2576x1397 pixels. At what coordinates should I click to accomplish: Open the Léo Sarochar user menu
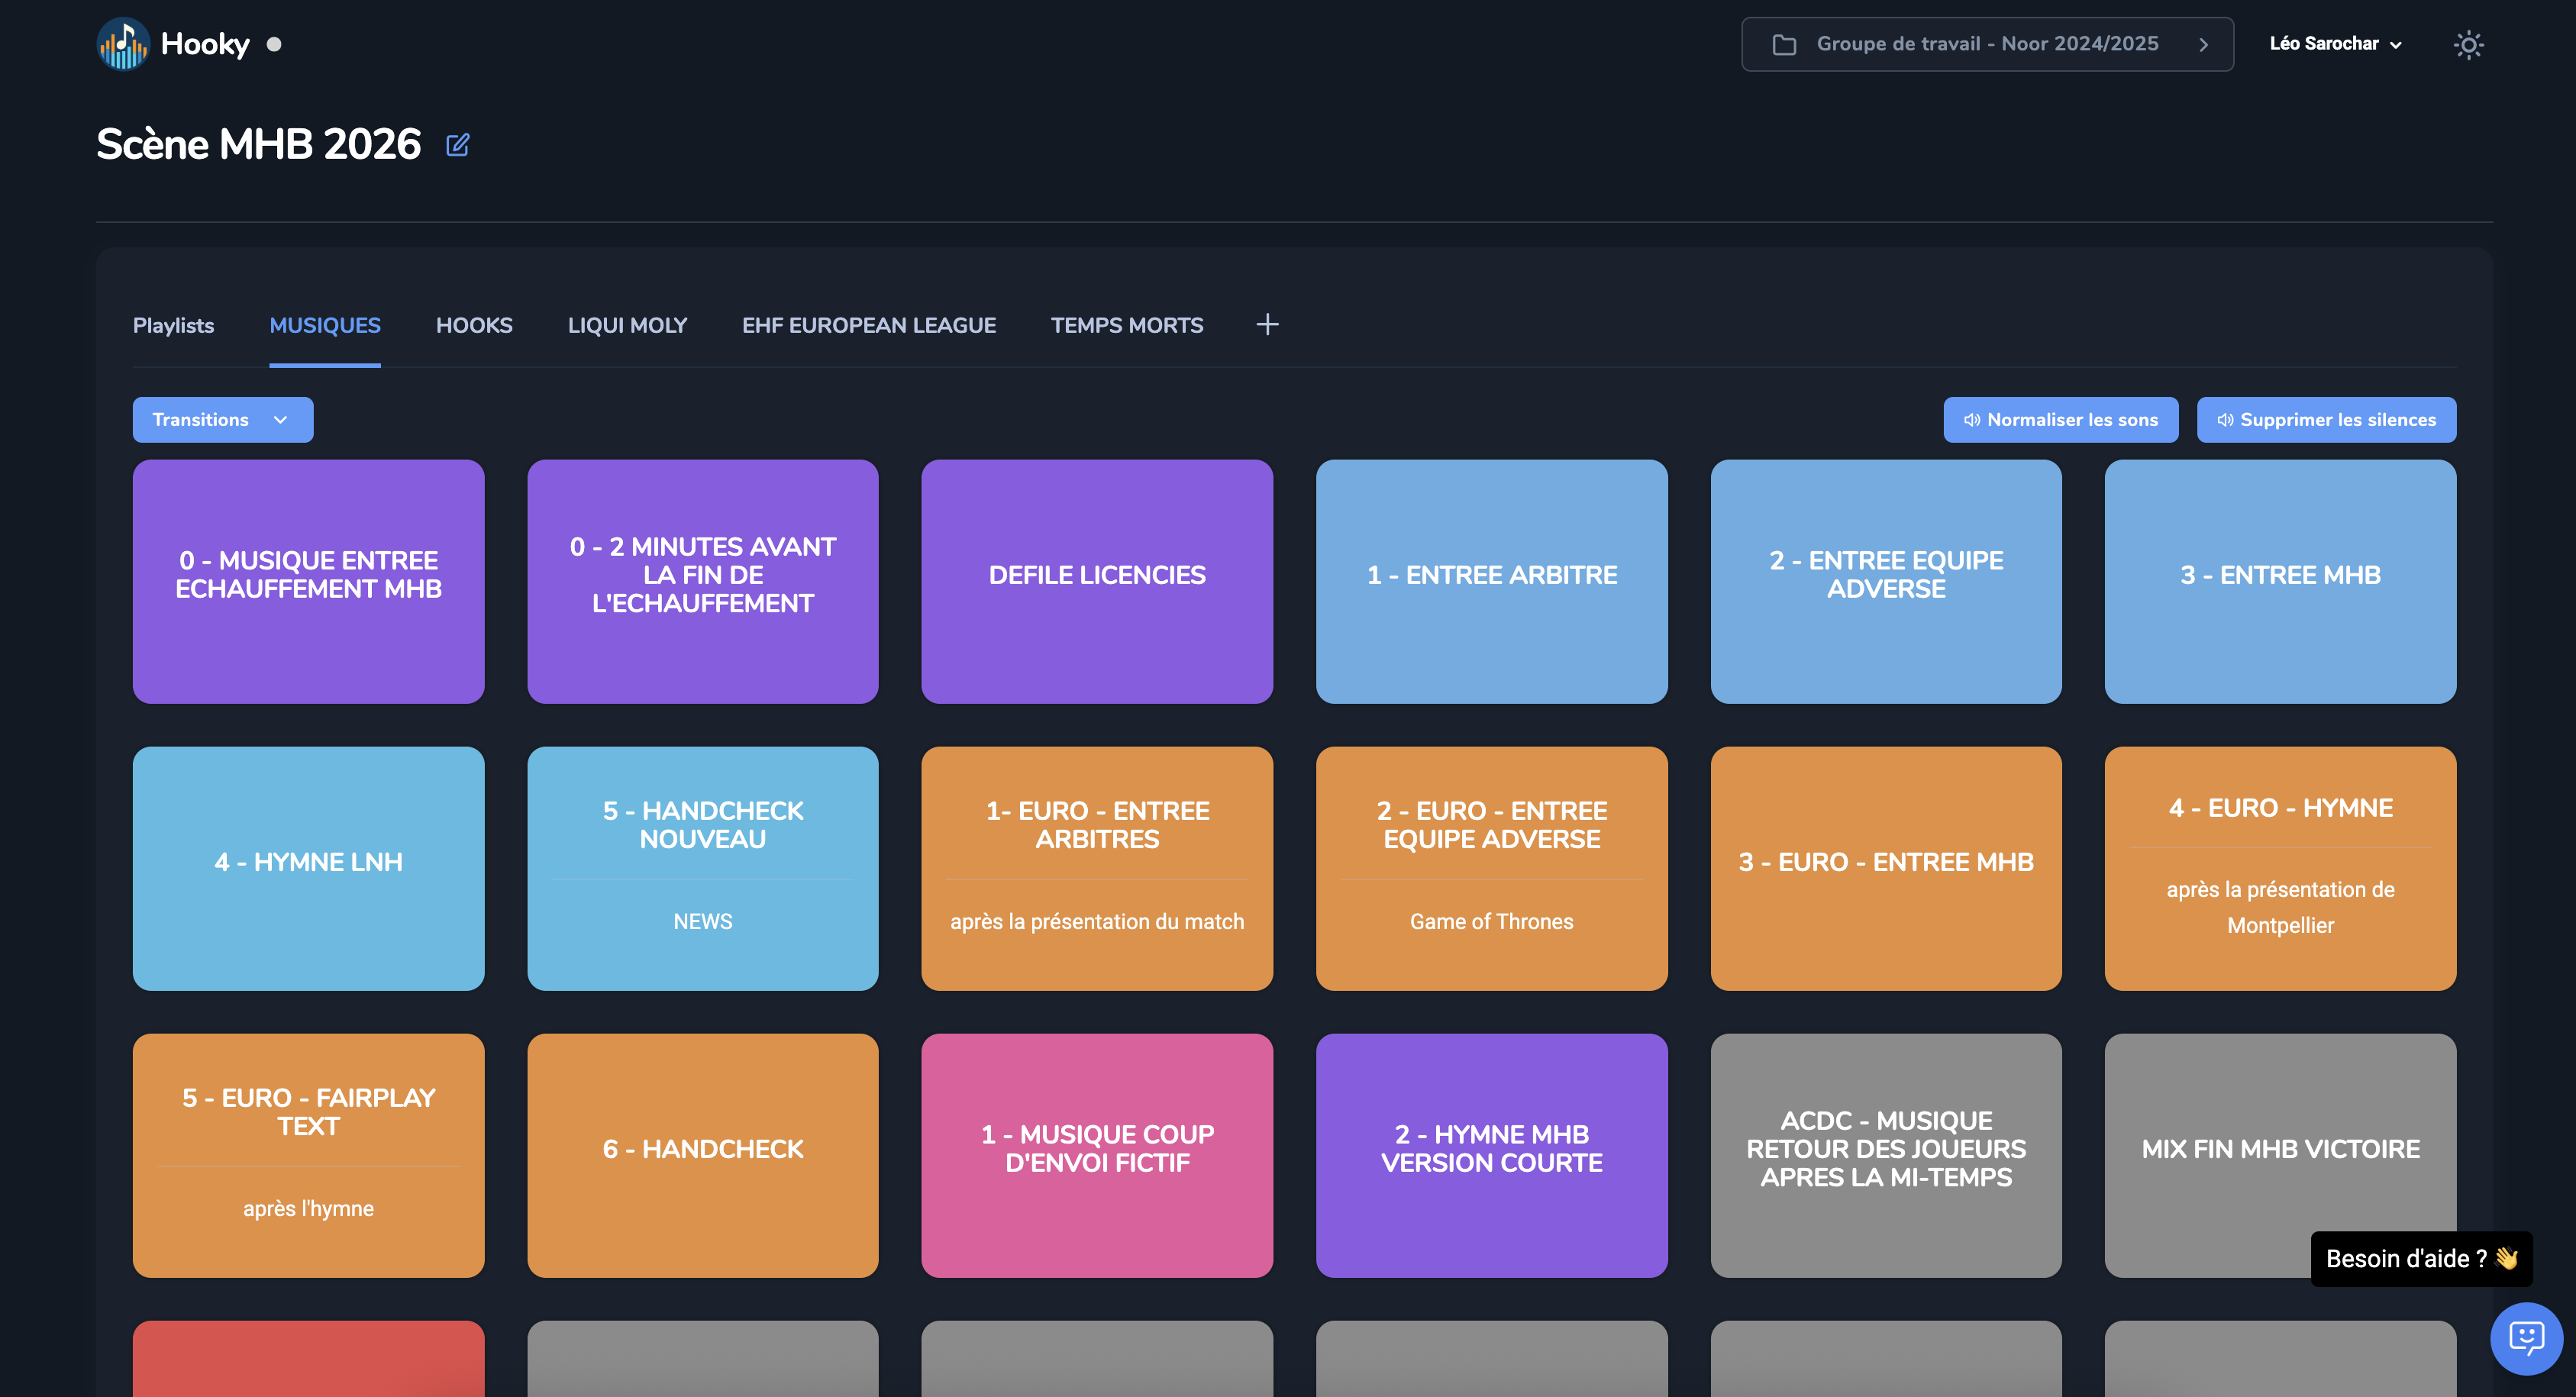click(x=2334, y=44)
